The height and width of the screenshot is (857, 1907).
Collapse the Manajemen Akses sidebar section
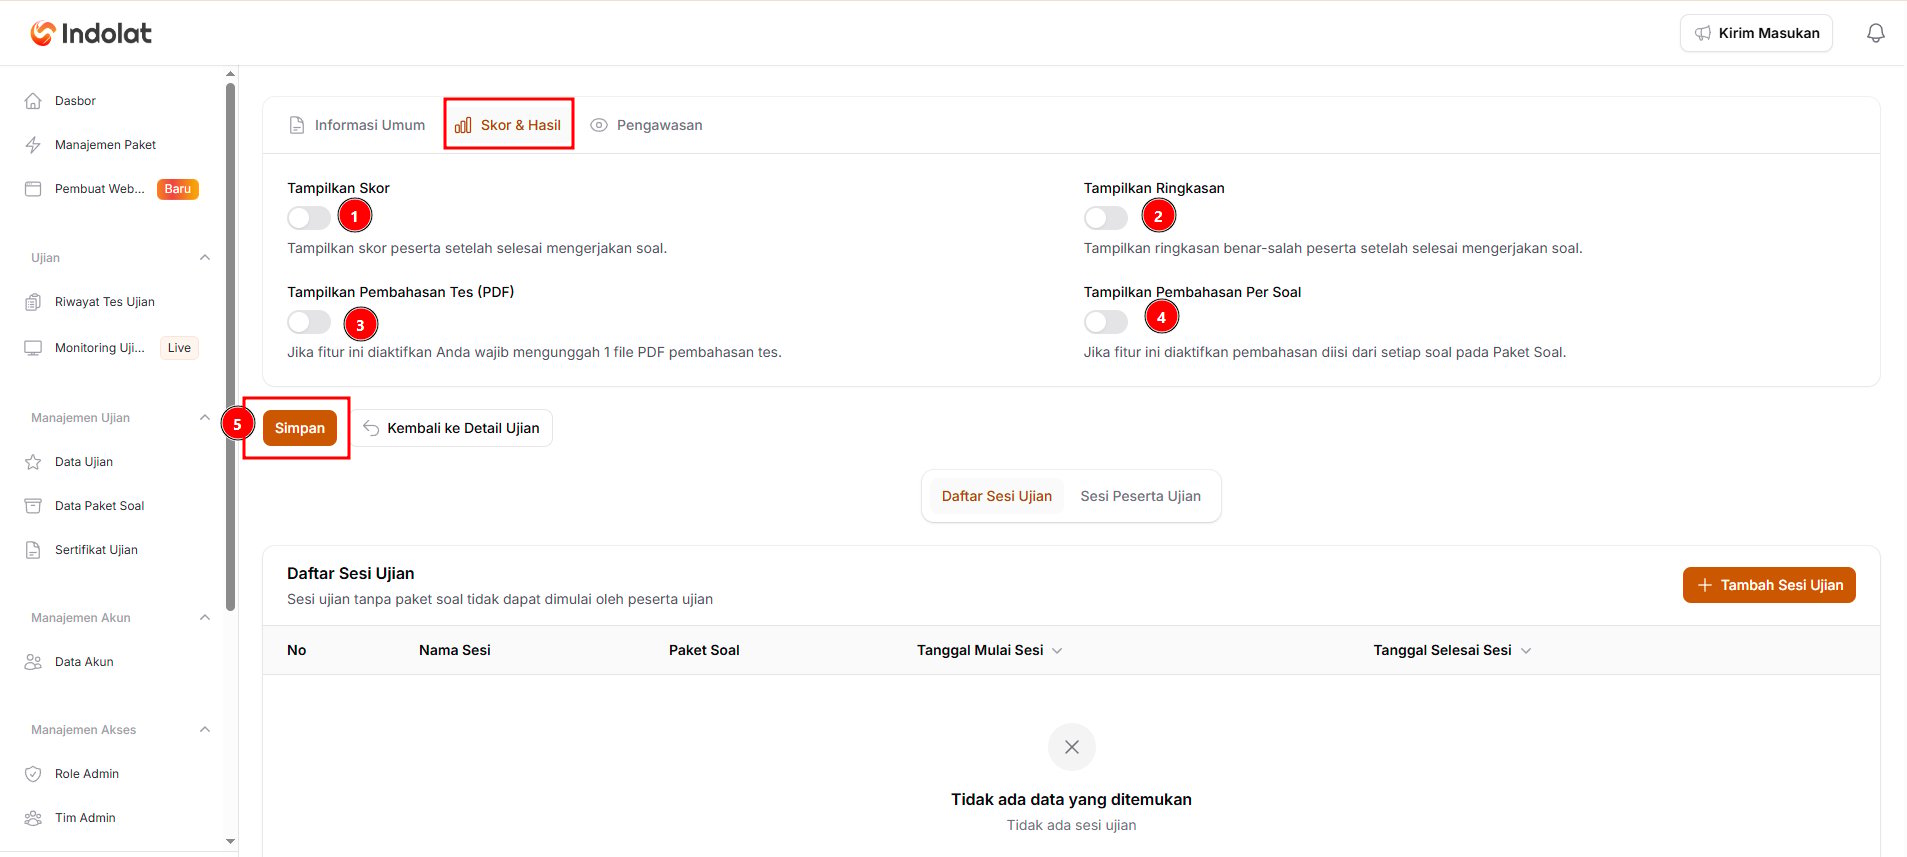205,730
